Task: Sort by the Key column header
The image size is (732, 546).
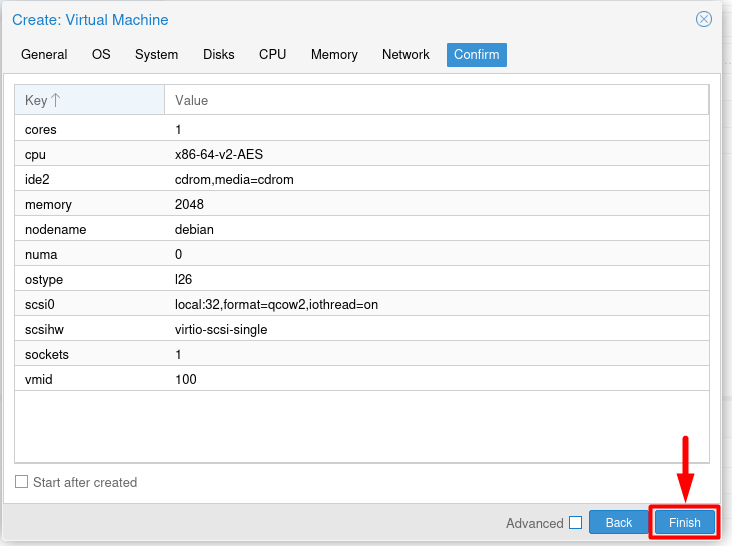Action: click(90, 100)
